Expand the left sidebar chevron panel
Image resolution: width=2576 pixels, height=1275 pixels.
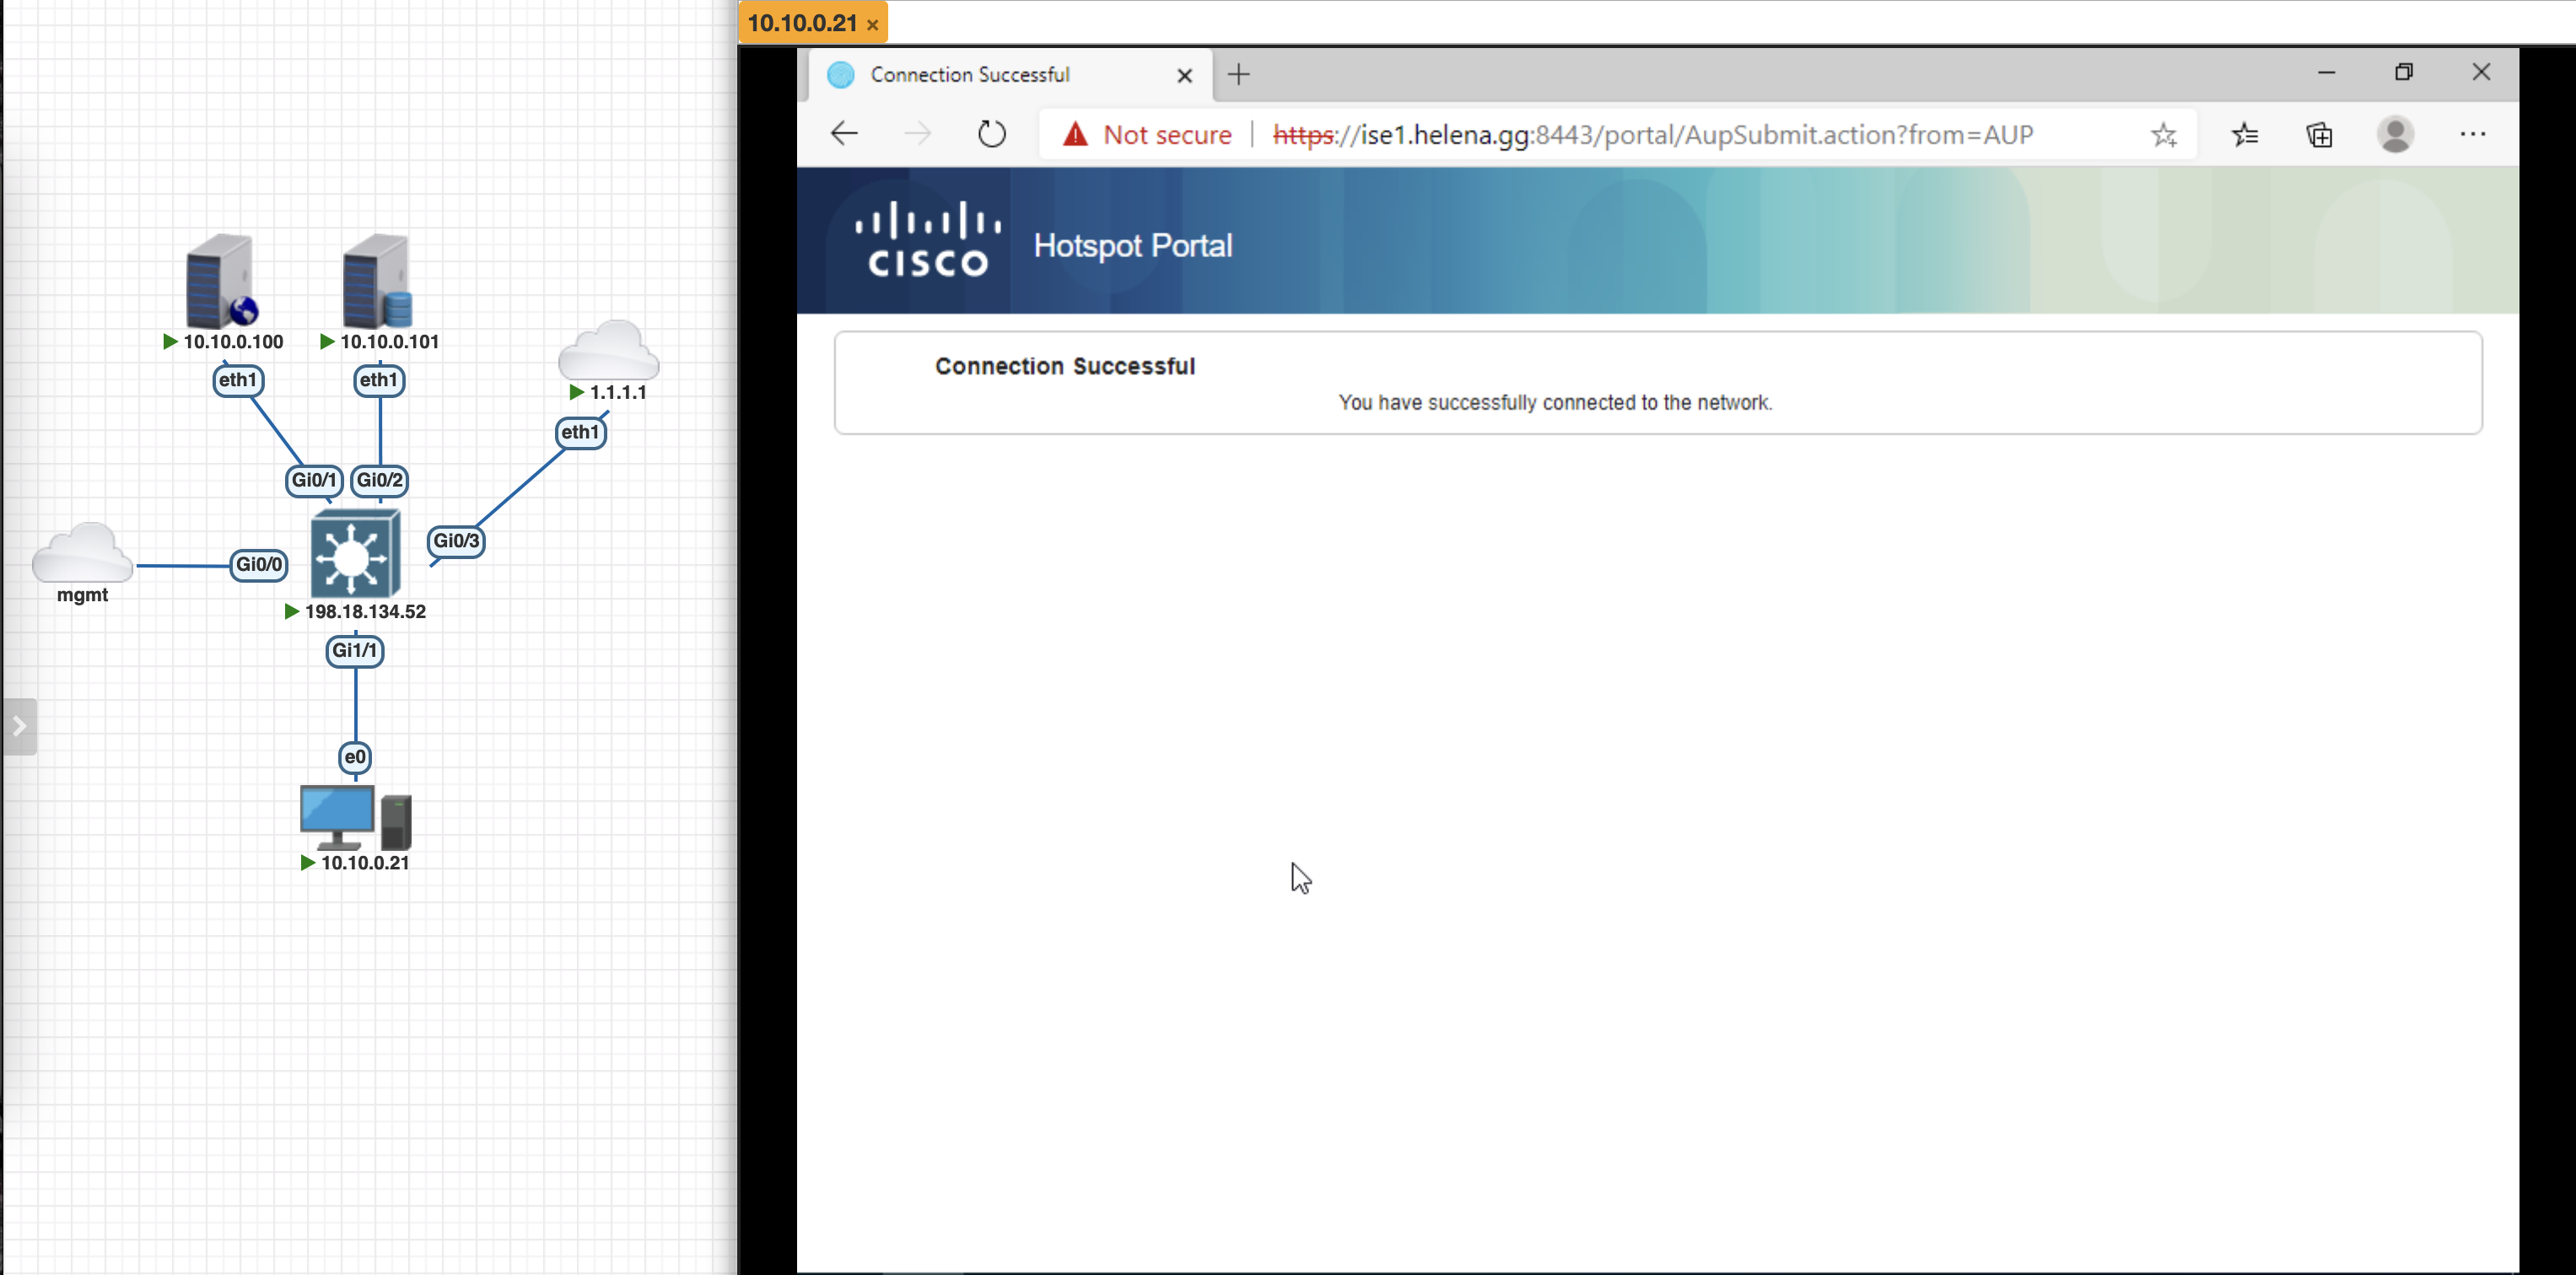click(x=19, y=726)
